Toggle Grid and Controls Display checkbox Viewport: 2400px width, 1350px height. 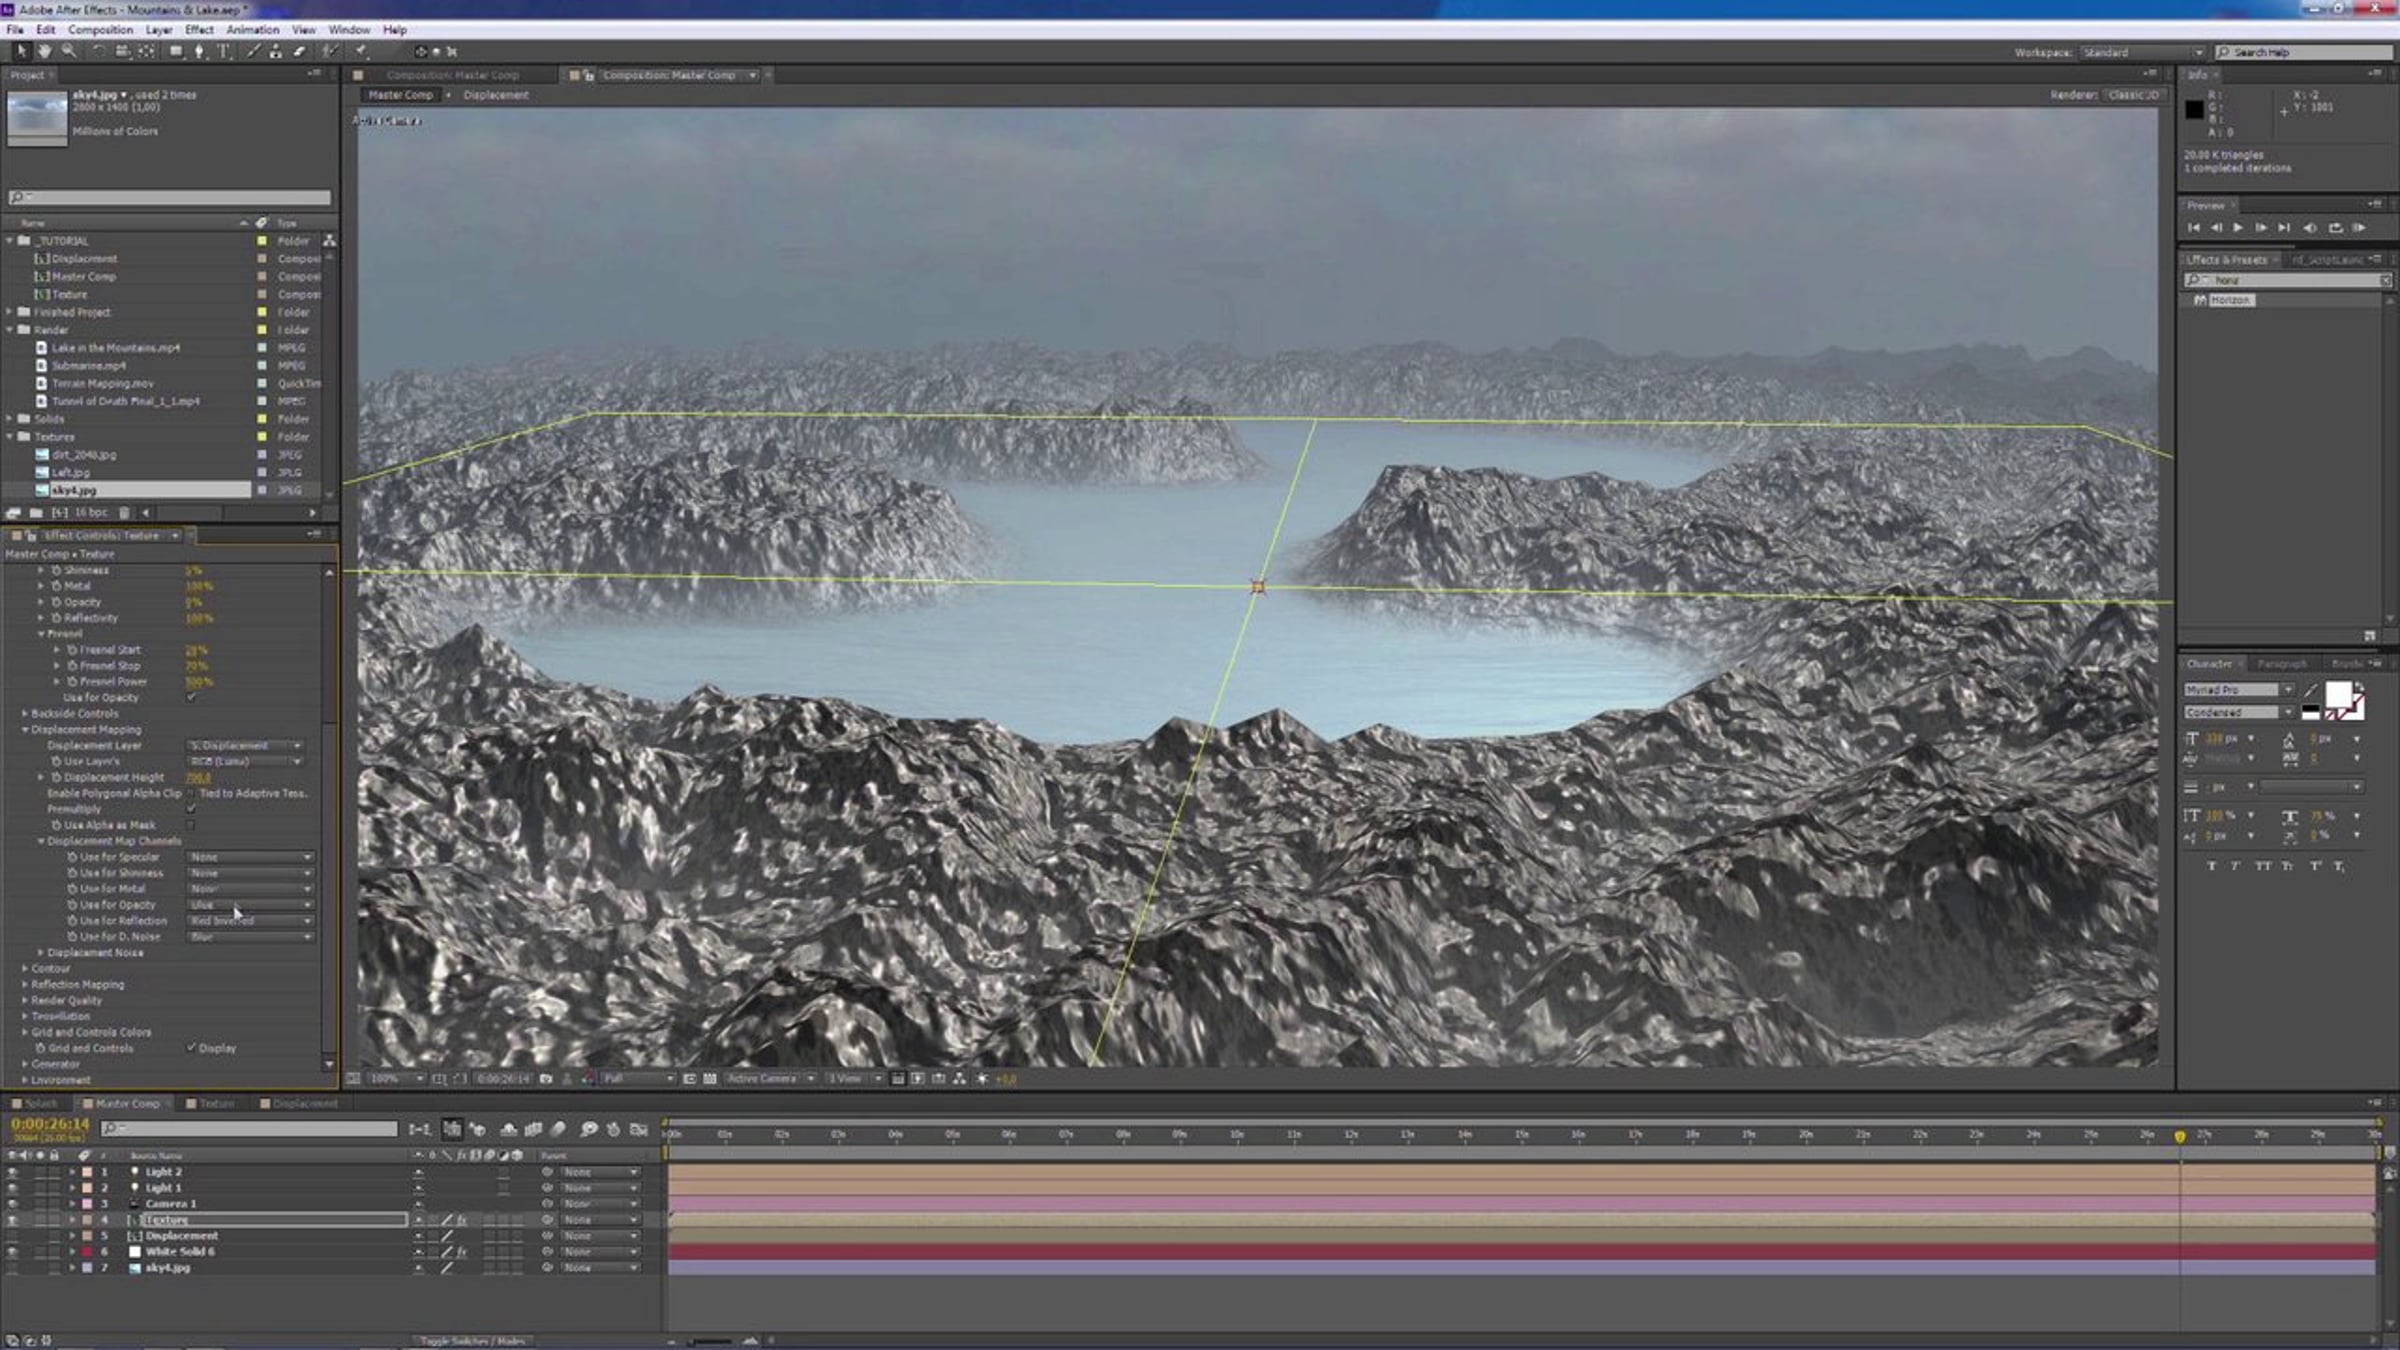pyautogui.click(x=191, y=1048)
